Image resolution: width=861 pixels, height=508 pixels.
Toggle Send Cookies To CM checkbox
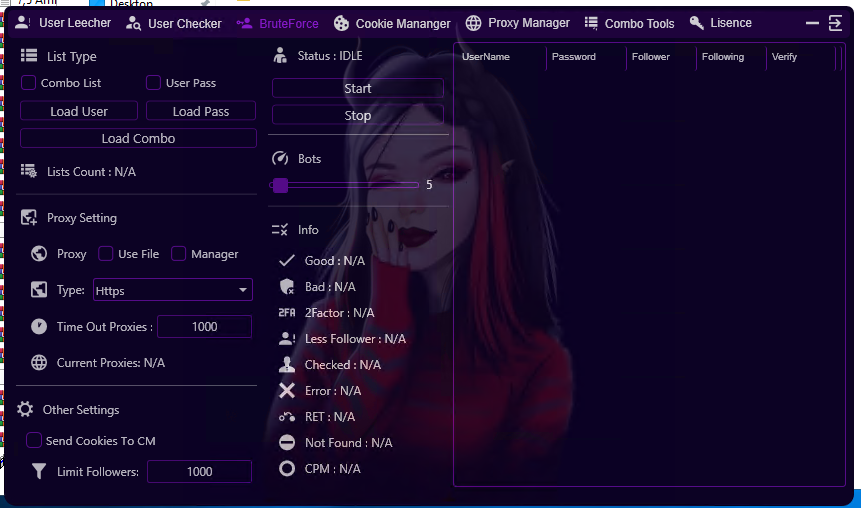34,440
